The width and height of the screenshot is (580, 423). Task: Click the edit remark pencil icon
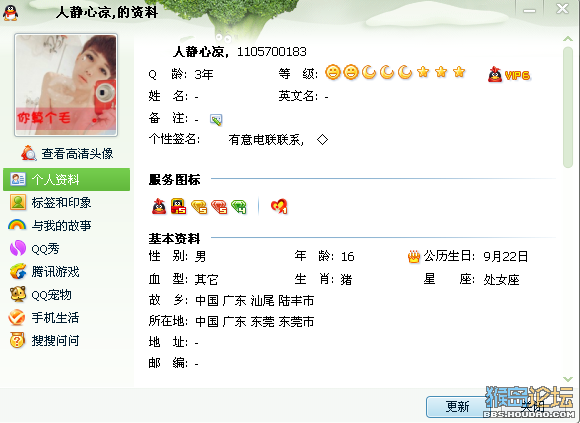pyautogui.click(x=216, y=119)
